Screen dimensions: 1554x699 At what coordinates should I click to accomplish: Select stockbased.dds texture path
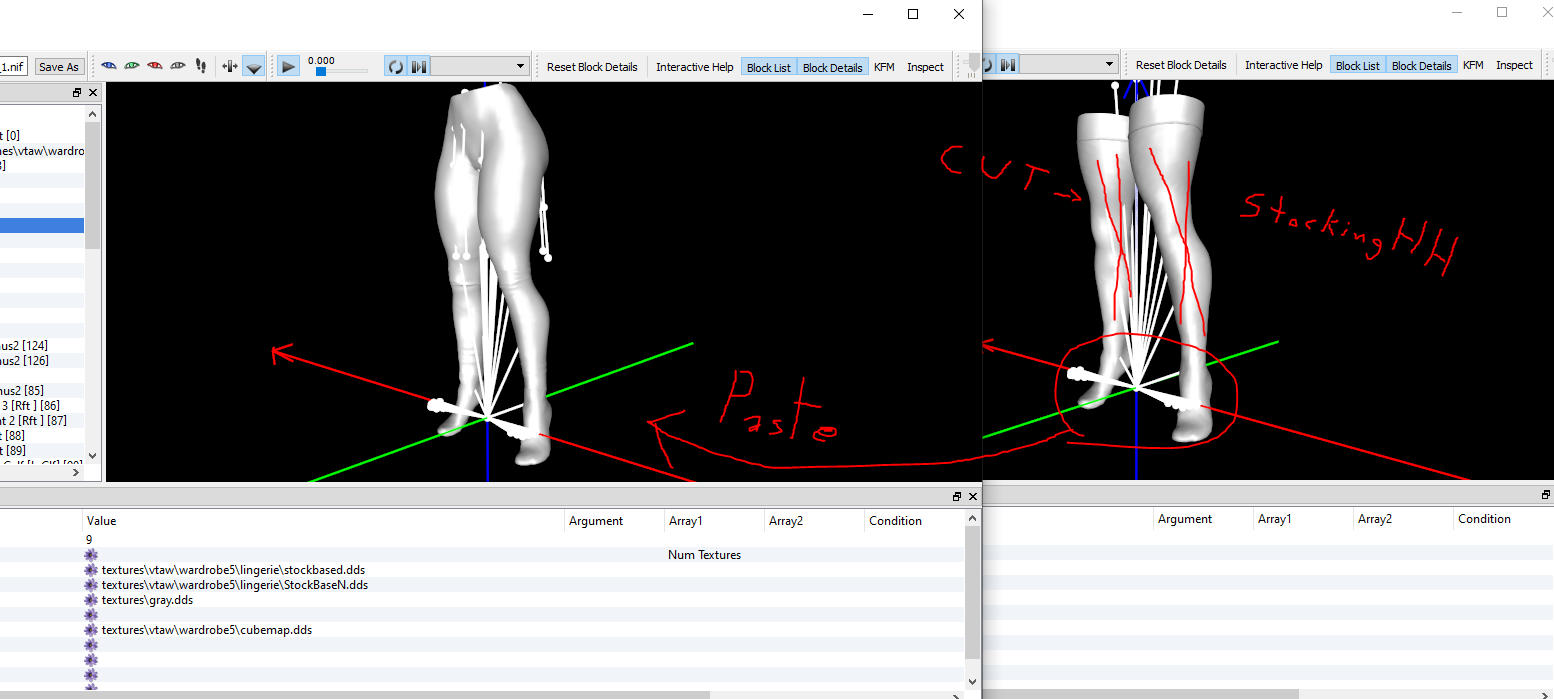(x=233, y=570)
